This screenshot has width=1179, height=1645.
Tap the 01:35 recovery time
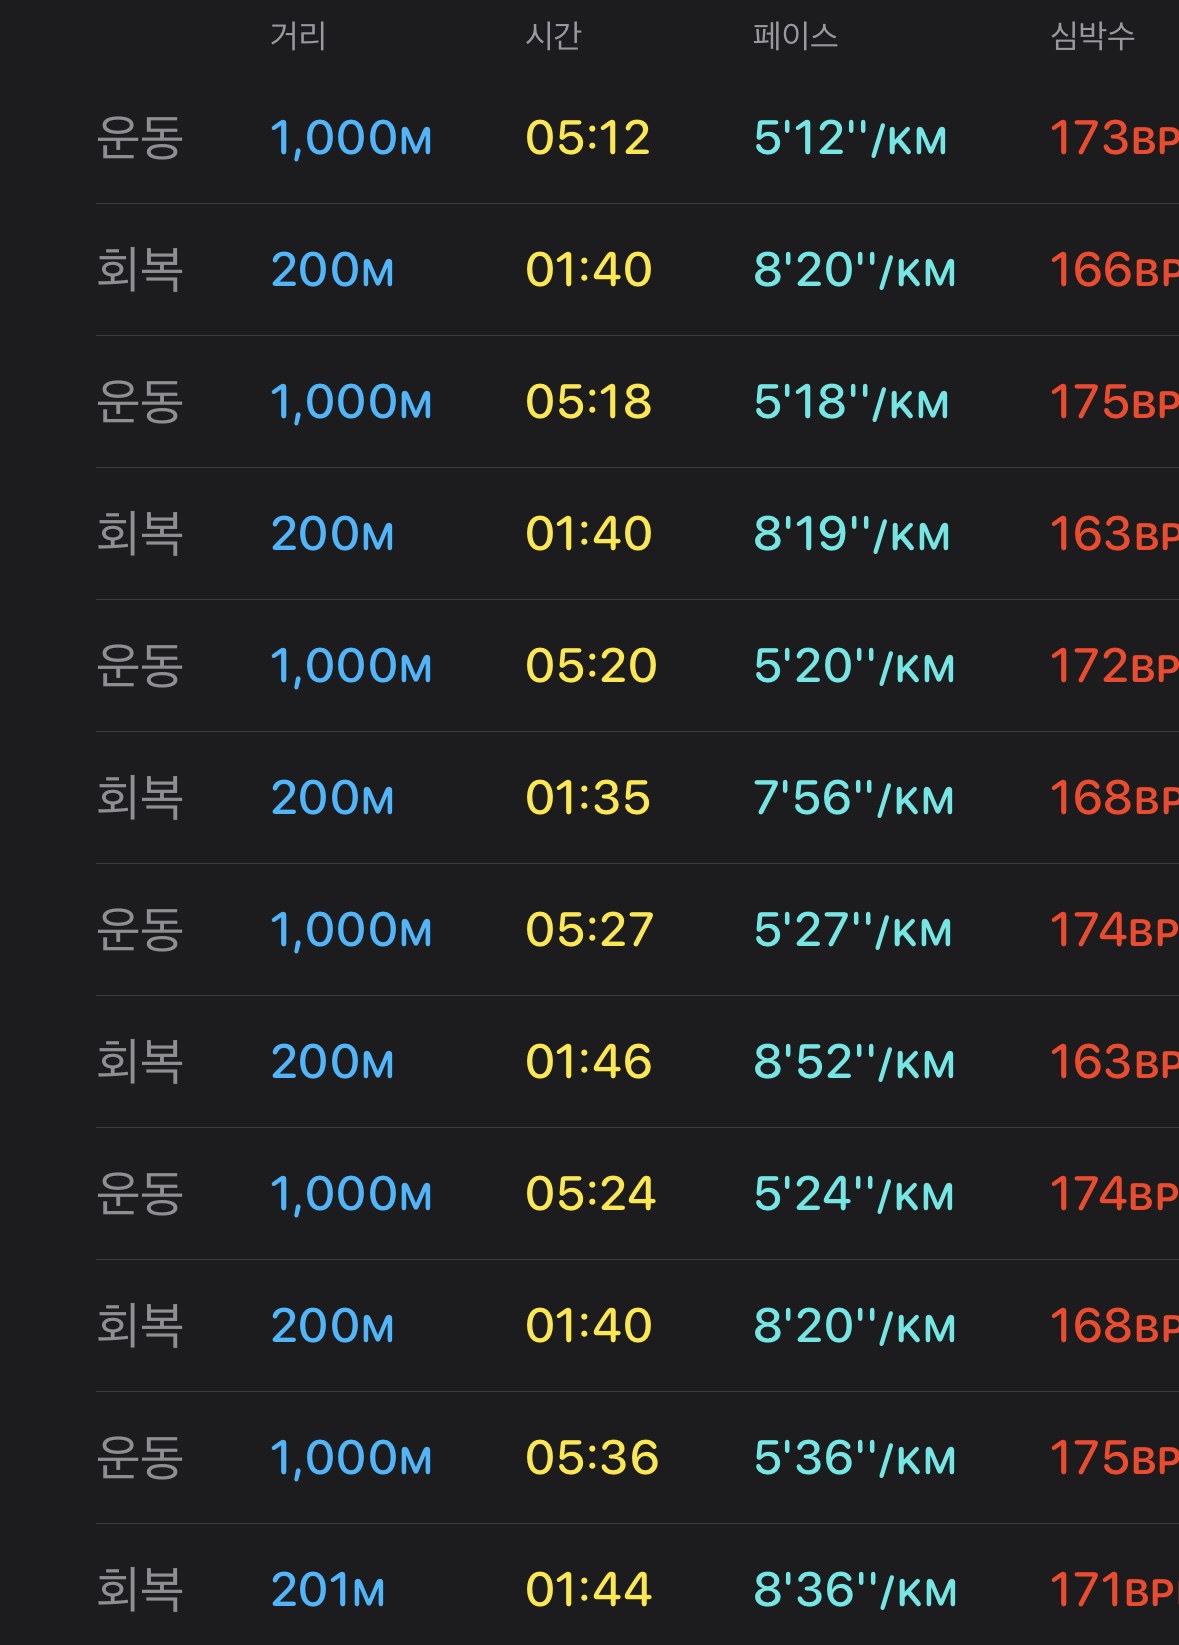[x=588, y=798]
